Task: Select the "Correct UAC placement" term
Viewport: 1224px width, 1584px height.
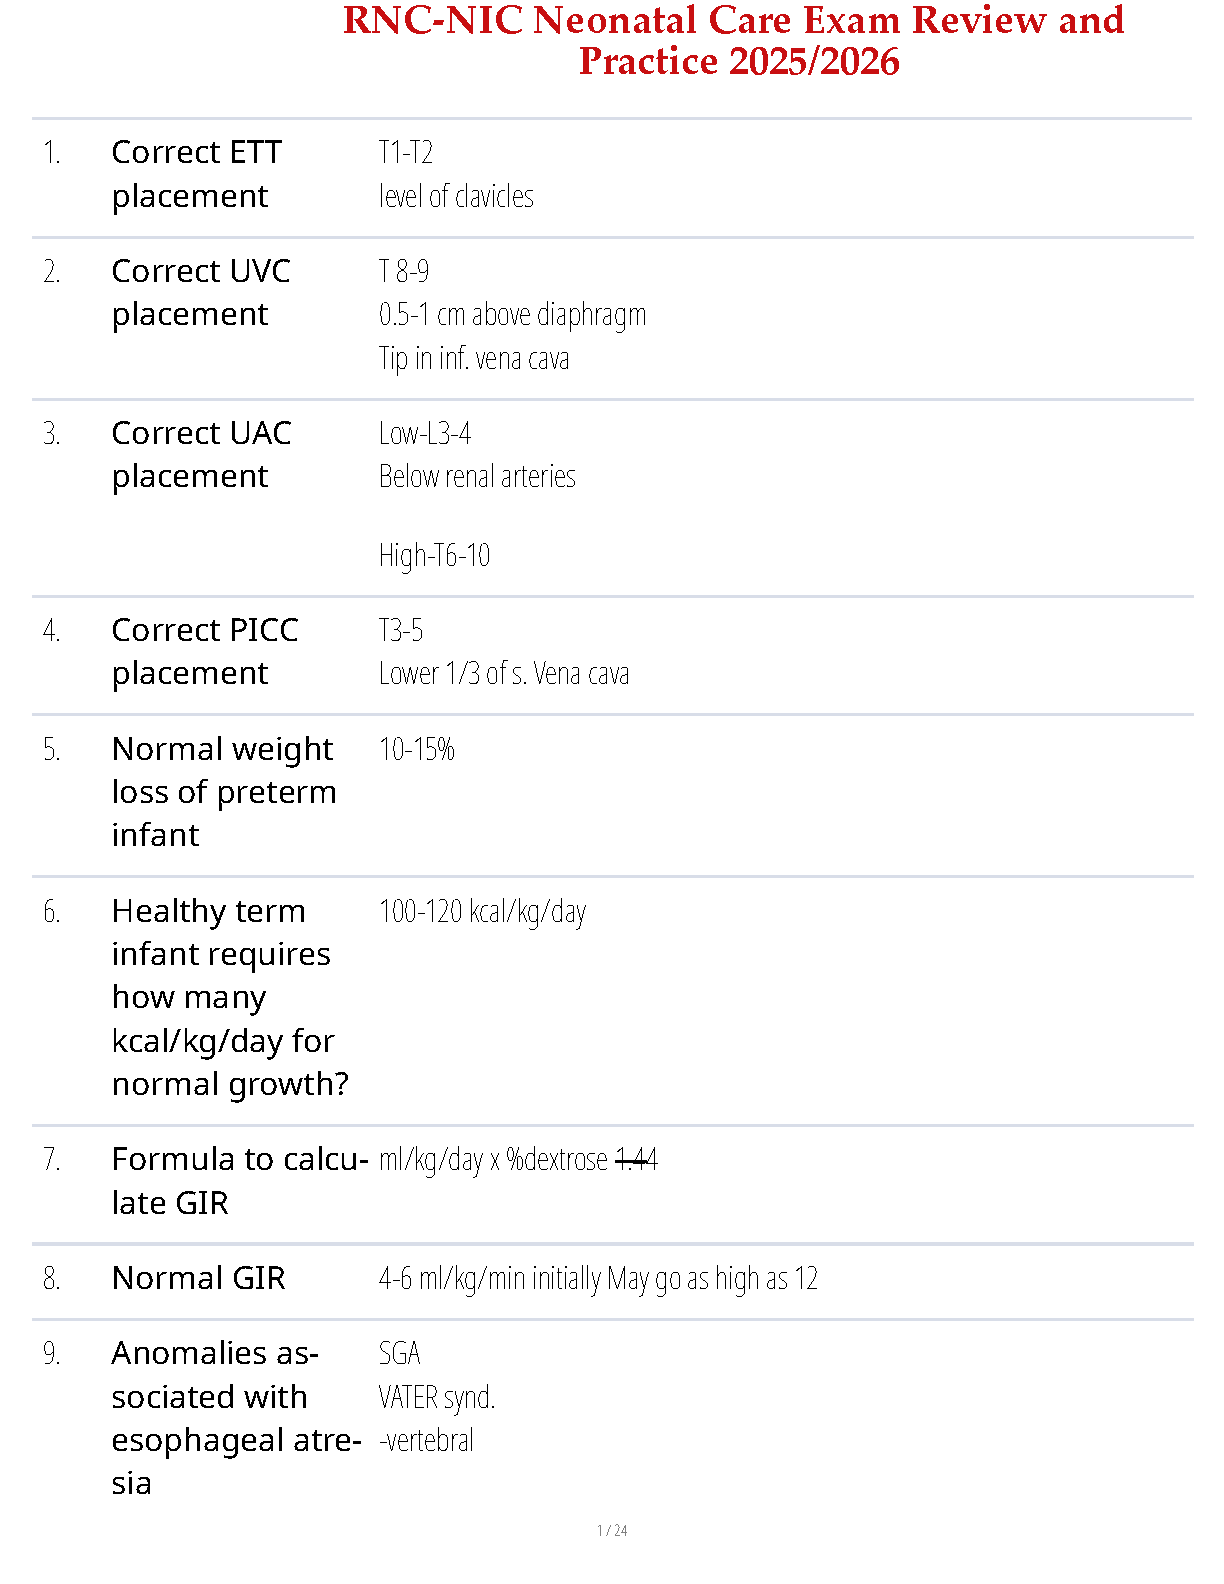Action: (201, 454)
